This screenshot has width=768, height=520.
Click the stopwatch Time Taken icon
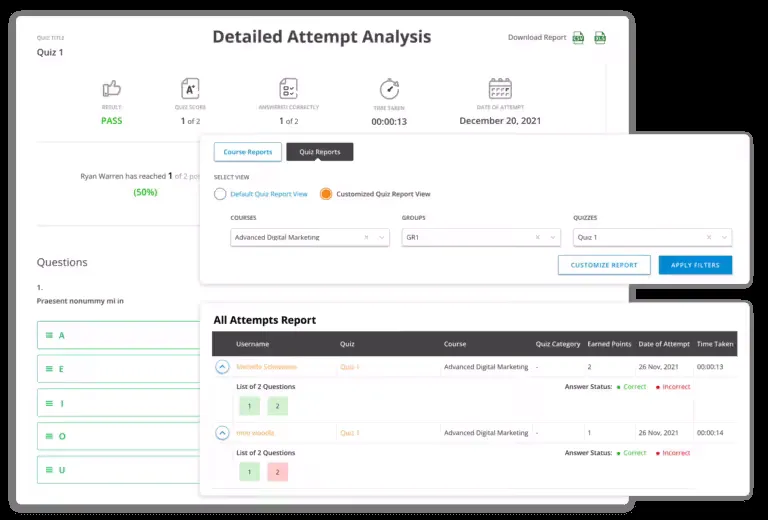[x=389, y=89]
